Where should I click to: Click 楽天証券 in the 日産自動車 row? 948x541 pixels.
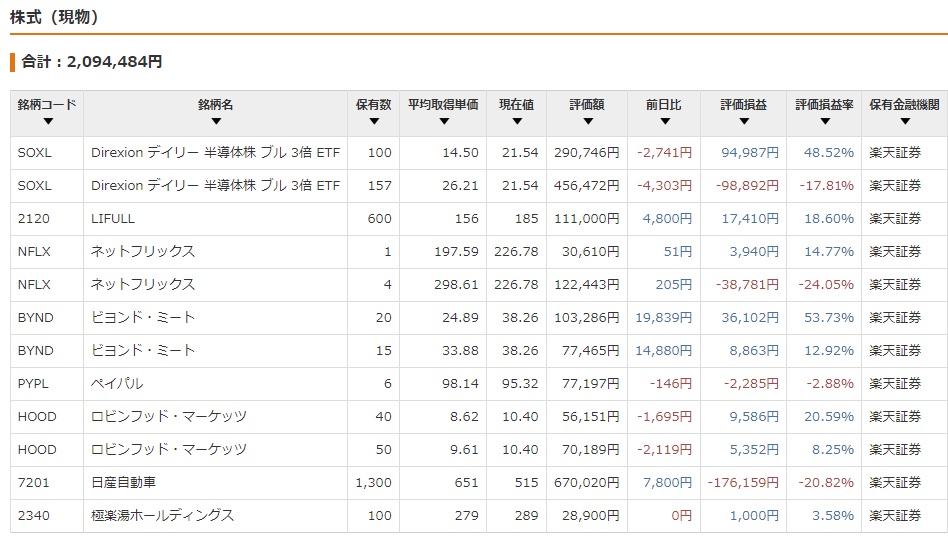point(895,483)
